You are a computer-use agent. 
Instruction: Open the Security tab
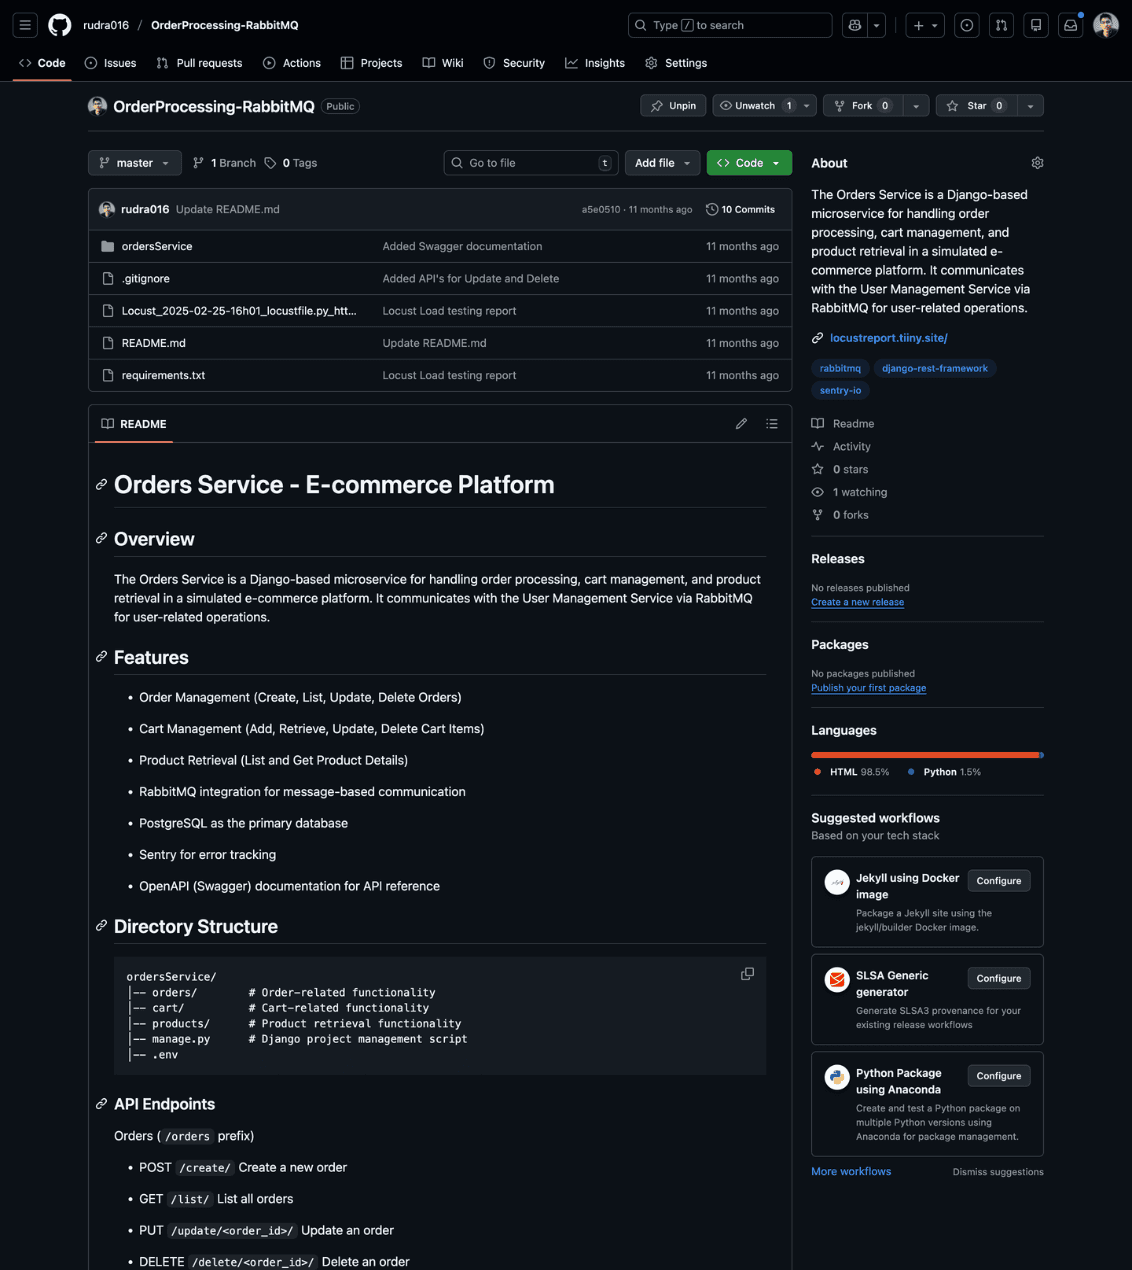(x=514, y=63)
